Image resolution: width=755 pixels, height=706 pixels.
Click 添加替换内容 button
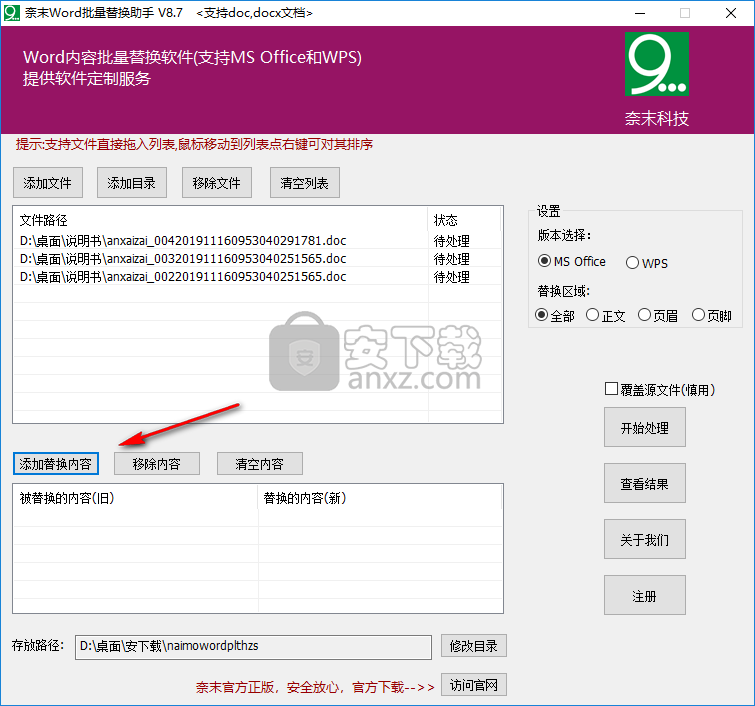[x=56, y=464]
